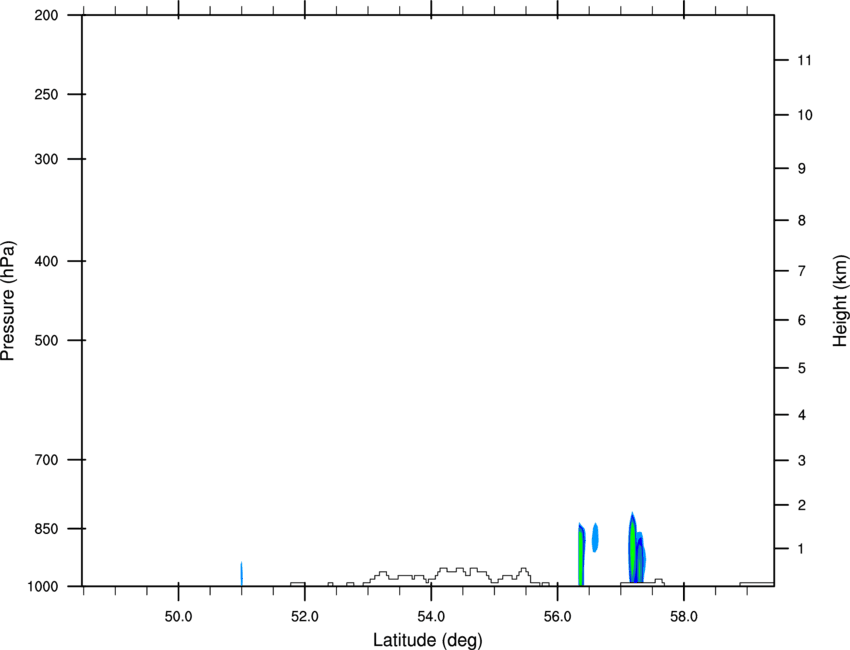Click the 6 km height label

[x=802, y=320]
